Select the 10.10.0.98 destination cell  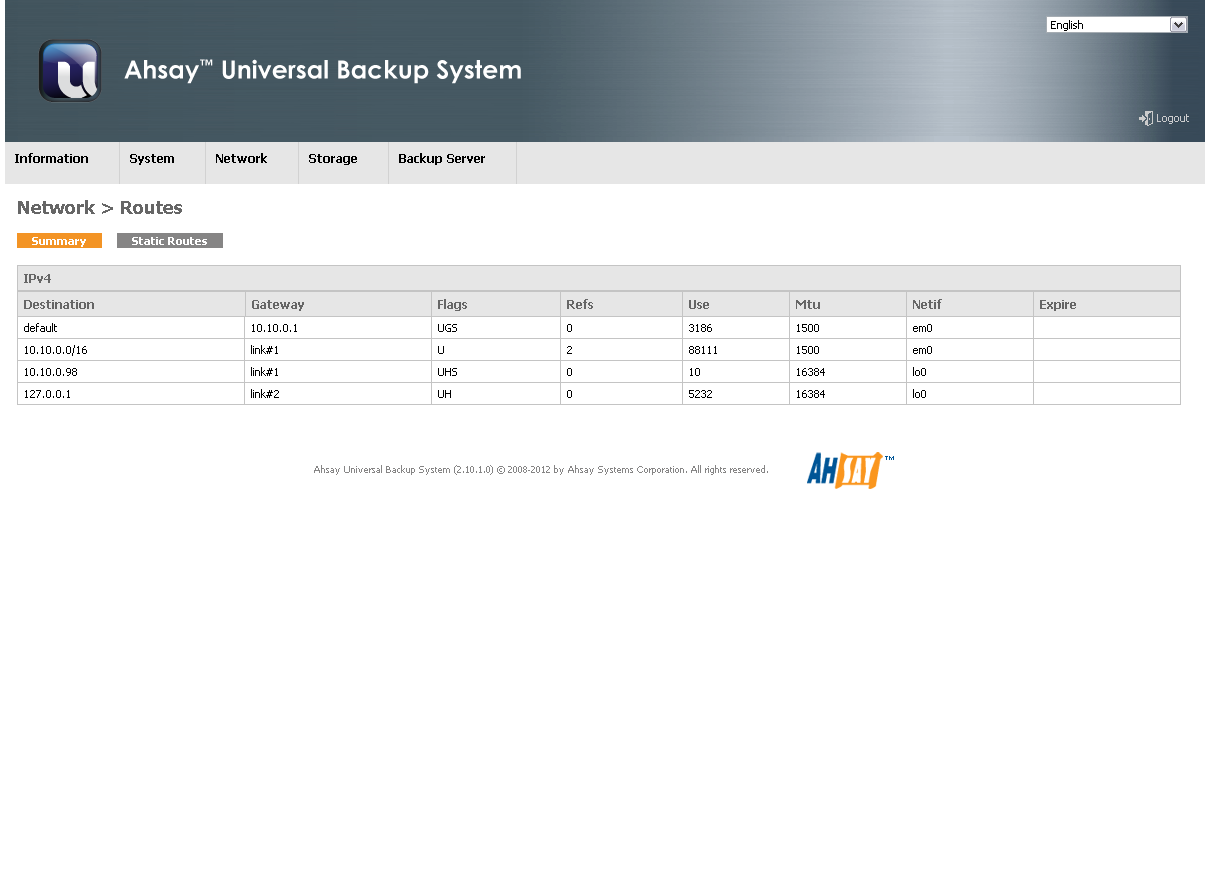tap(131, 372)
